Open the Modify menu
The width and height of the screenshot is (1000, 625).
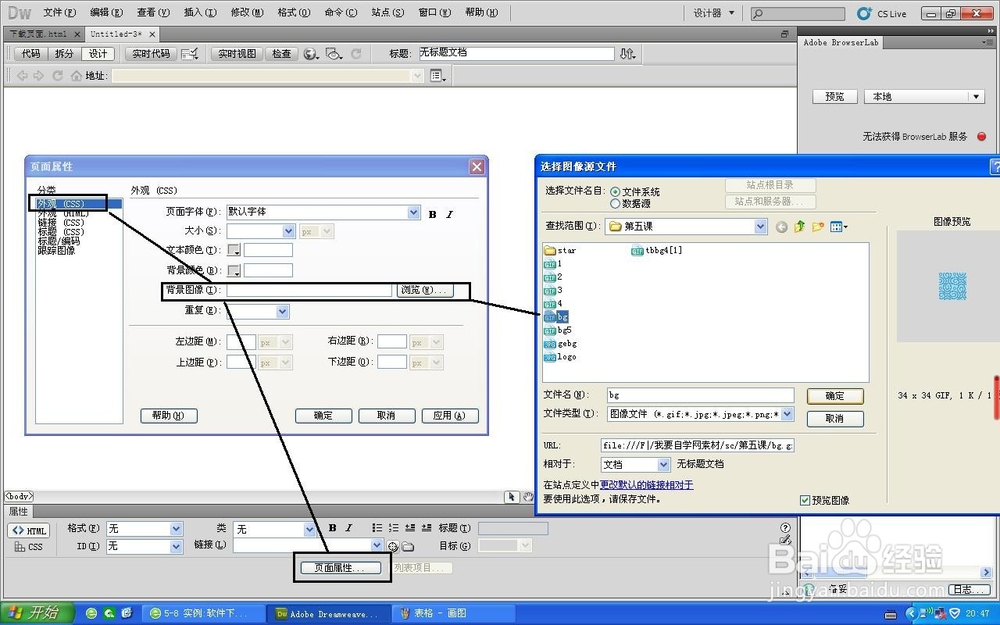pyautogui.click(x=247, y=13)
